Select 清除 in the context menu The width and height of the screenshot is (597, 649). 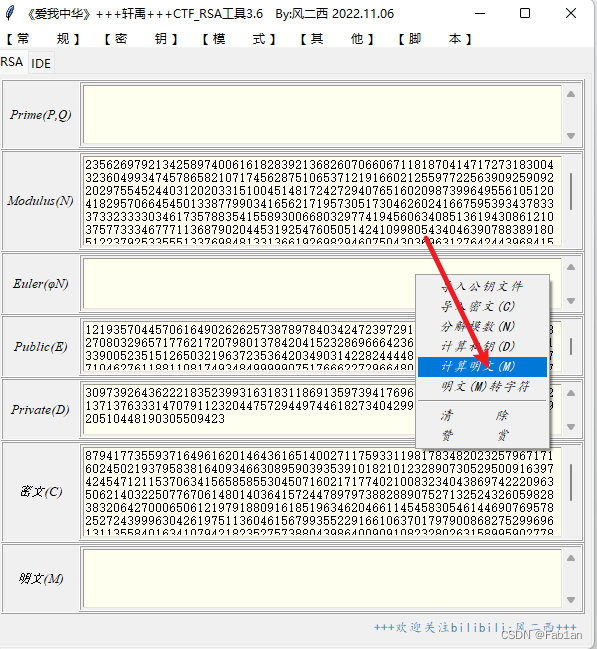click(x=482, y=415)
